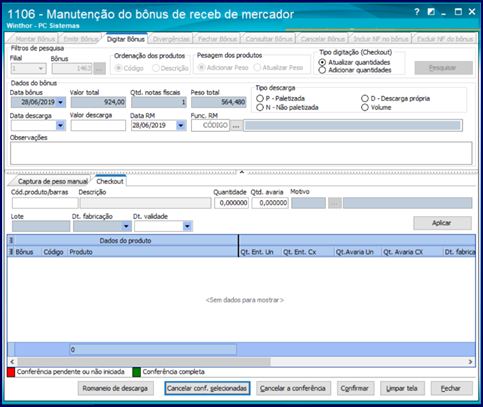Image resolution: width=483 pixels, height=407 pixels.
Task: Open Func. RM lookup ellipsis button
Action: pyautogui.click(x=236, y=126)
